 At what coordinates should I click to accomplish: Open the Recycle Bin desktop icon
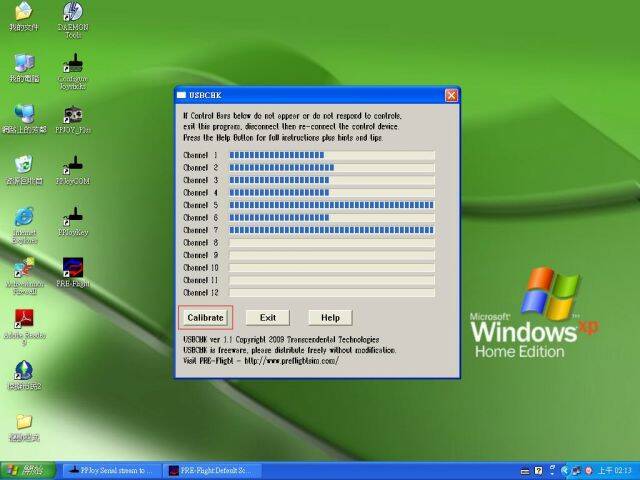[24, 170]
